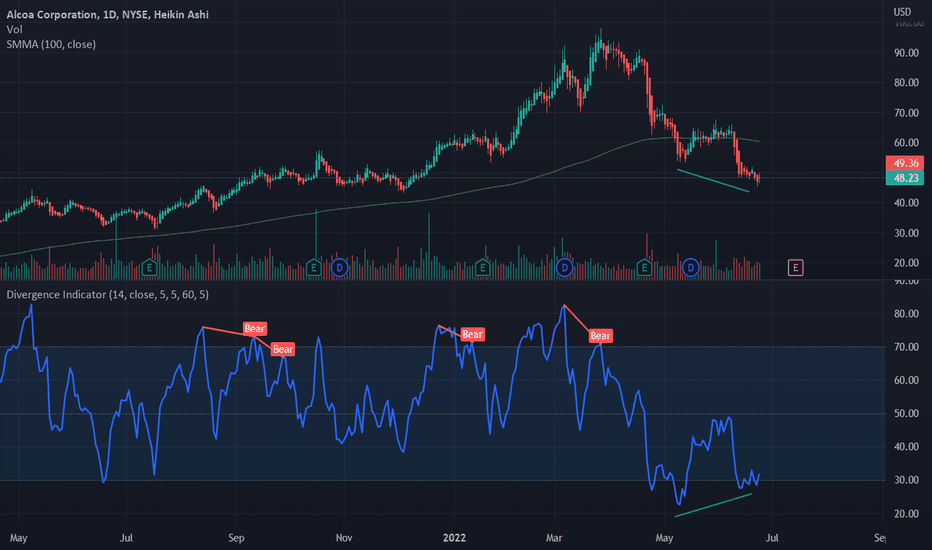Click the 50.00 level label in the indicator pane

pos(906,413)
